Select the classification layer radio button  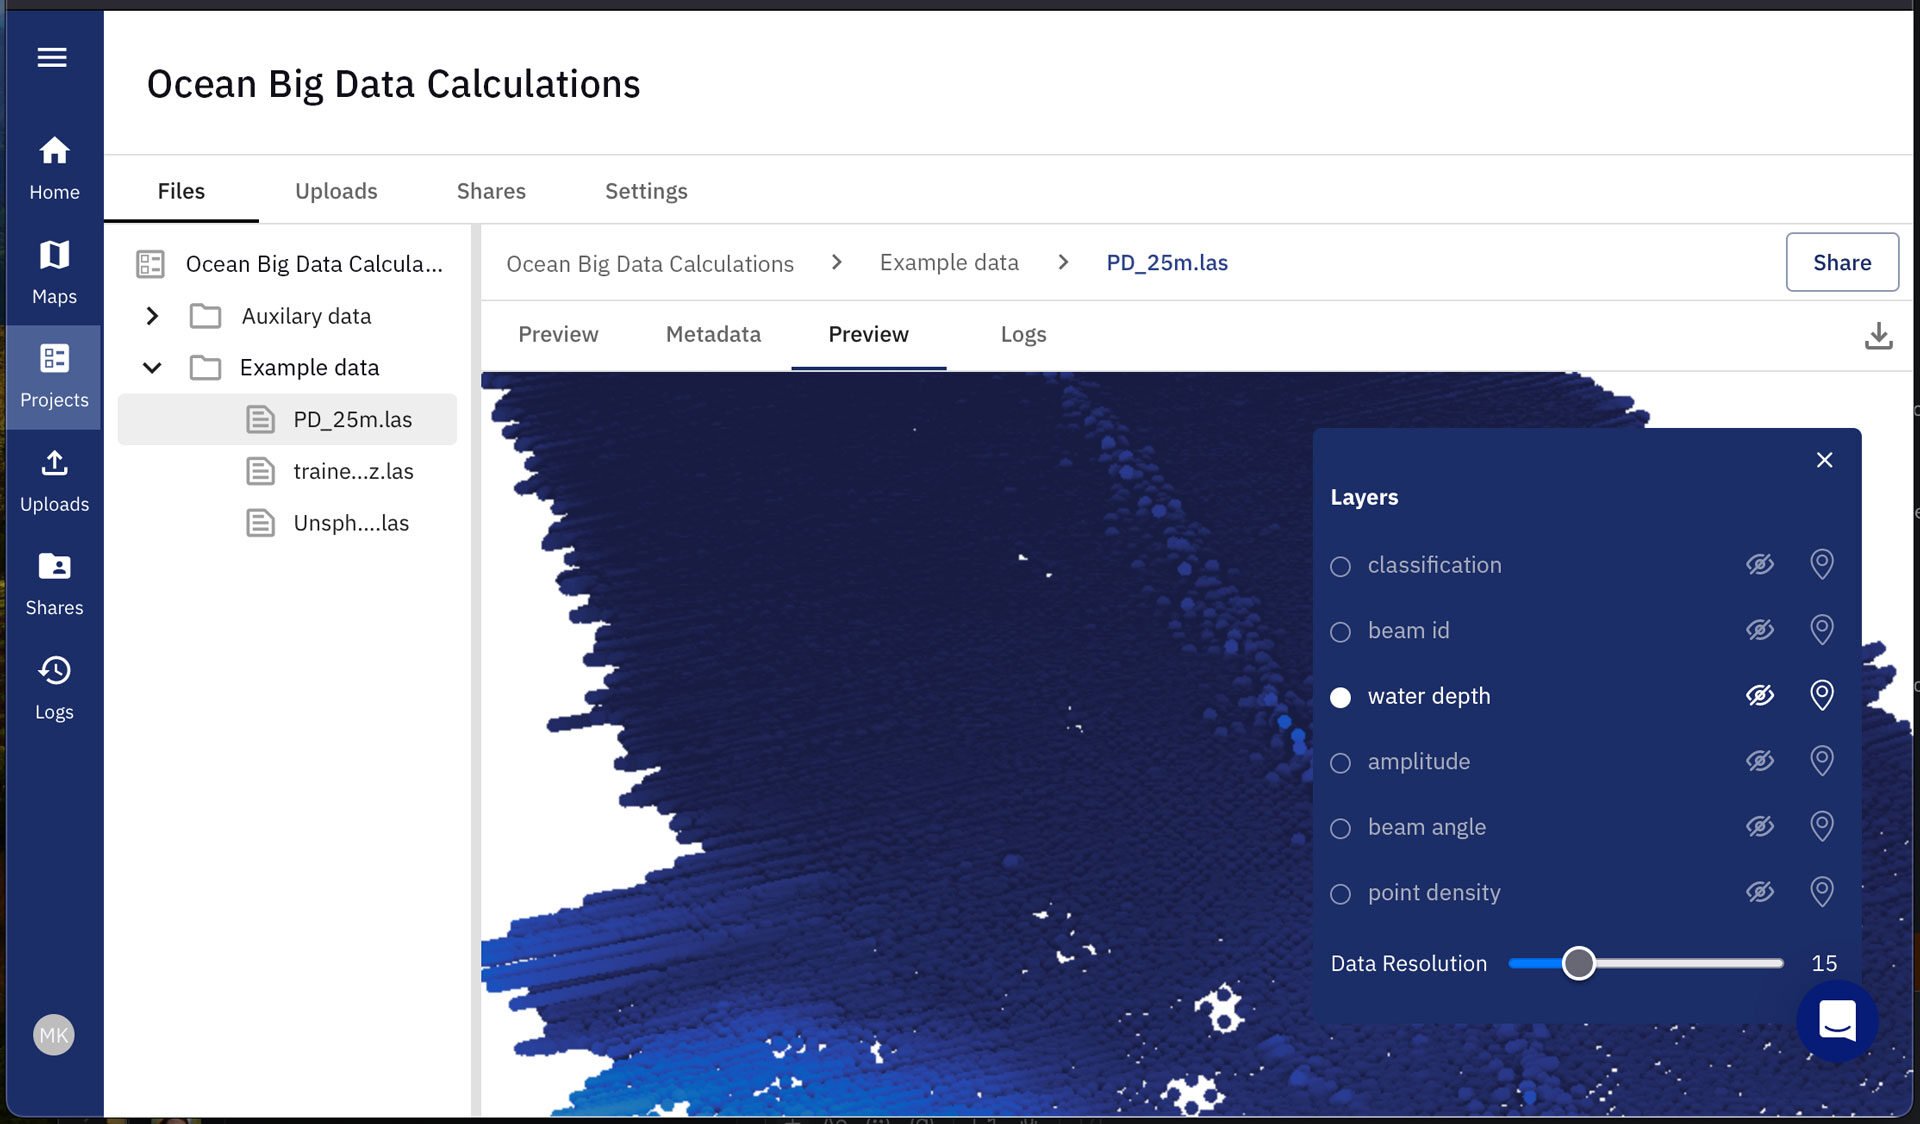point(1340,566)
